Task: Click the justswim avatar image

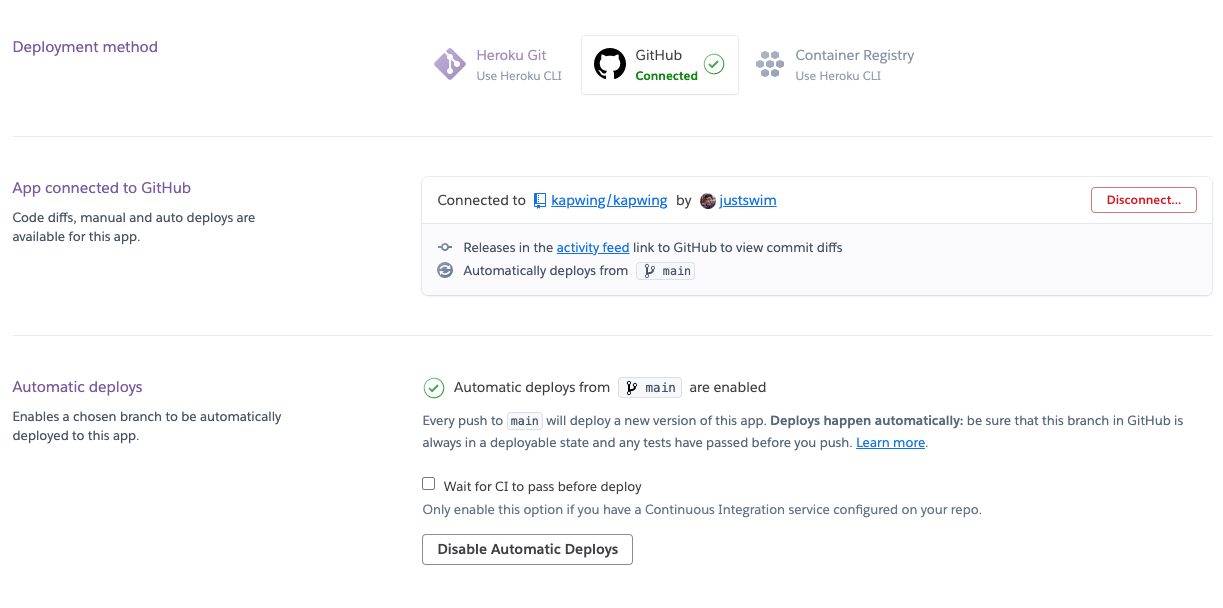Action: tap(708, 201)
